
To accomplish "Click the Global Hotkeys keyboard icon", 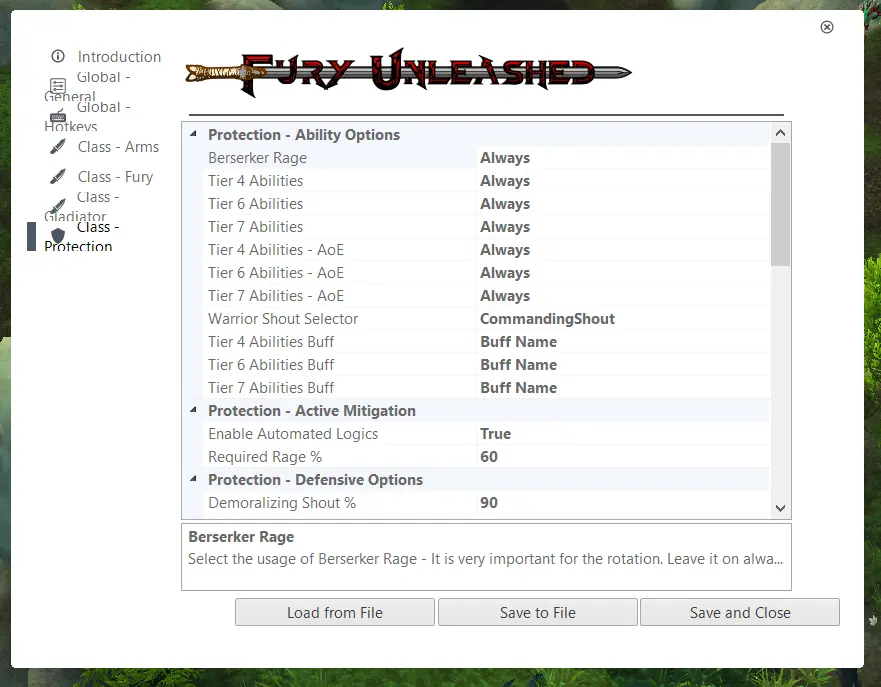I will [58, 116].
